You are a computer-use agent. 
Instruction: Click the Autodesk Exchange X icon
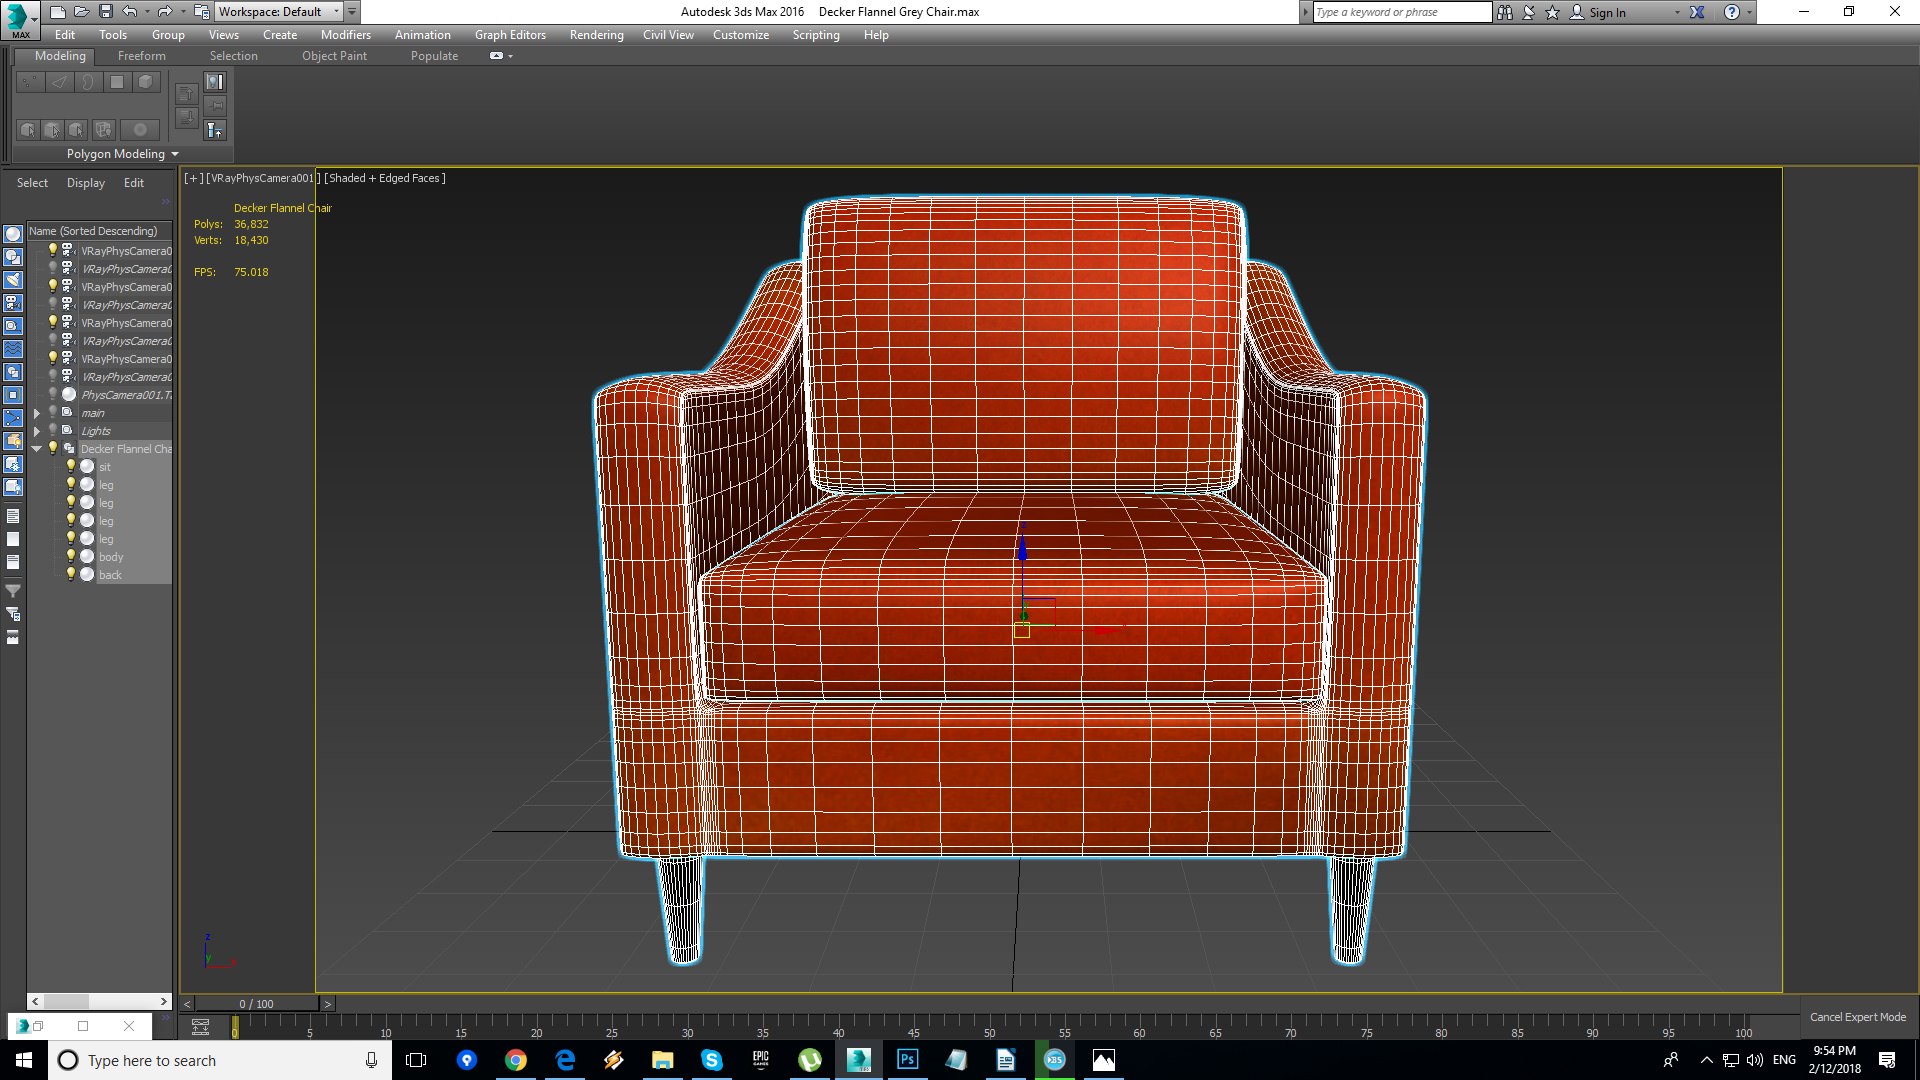click(1697, 12)
